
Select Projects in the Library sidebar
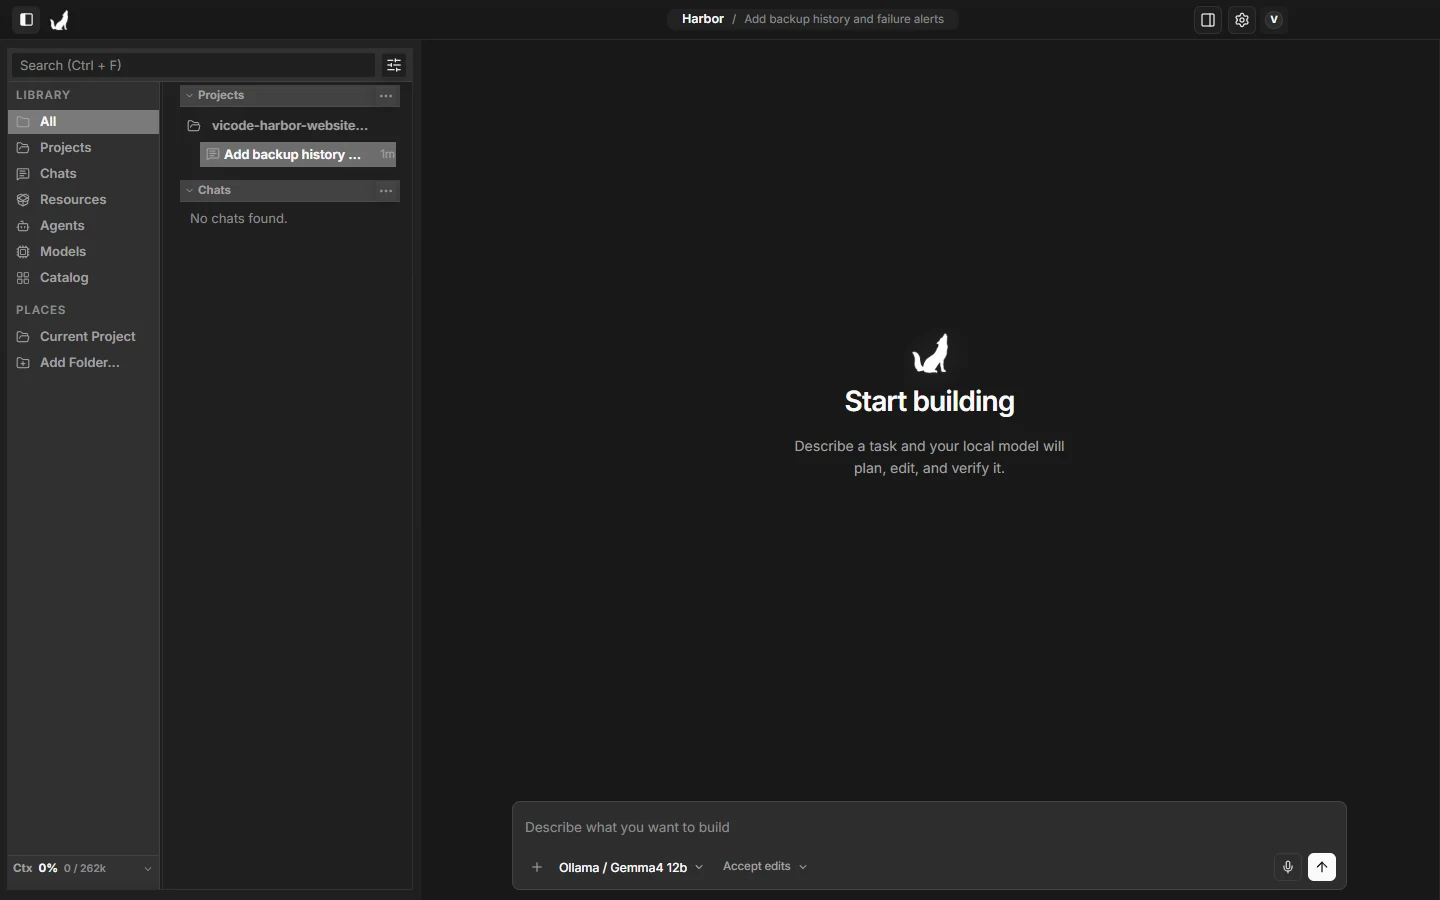(84, 148)
